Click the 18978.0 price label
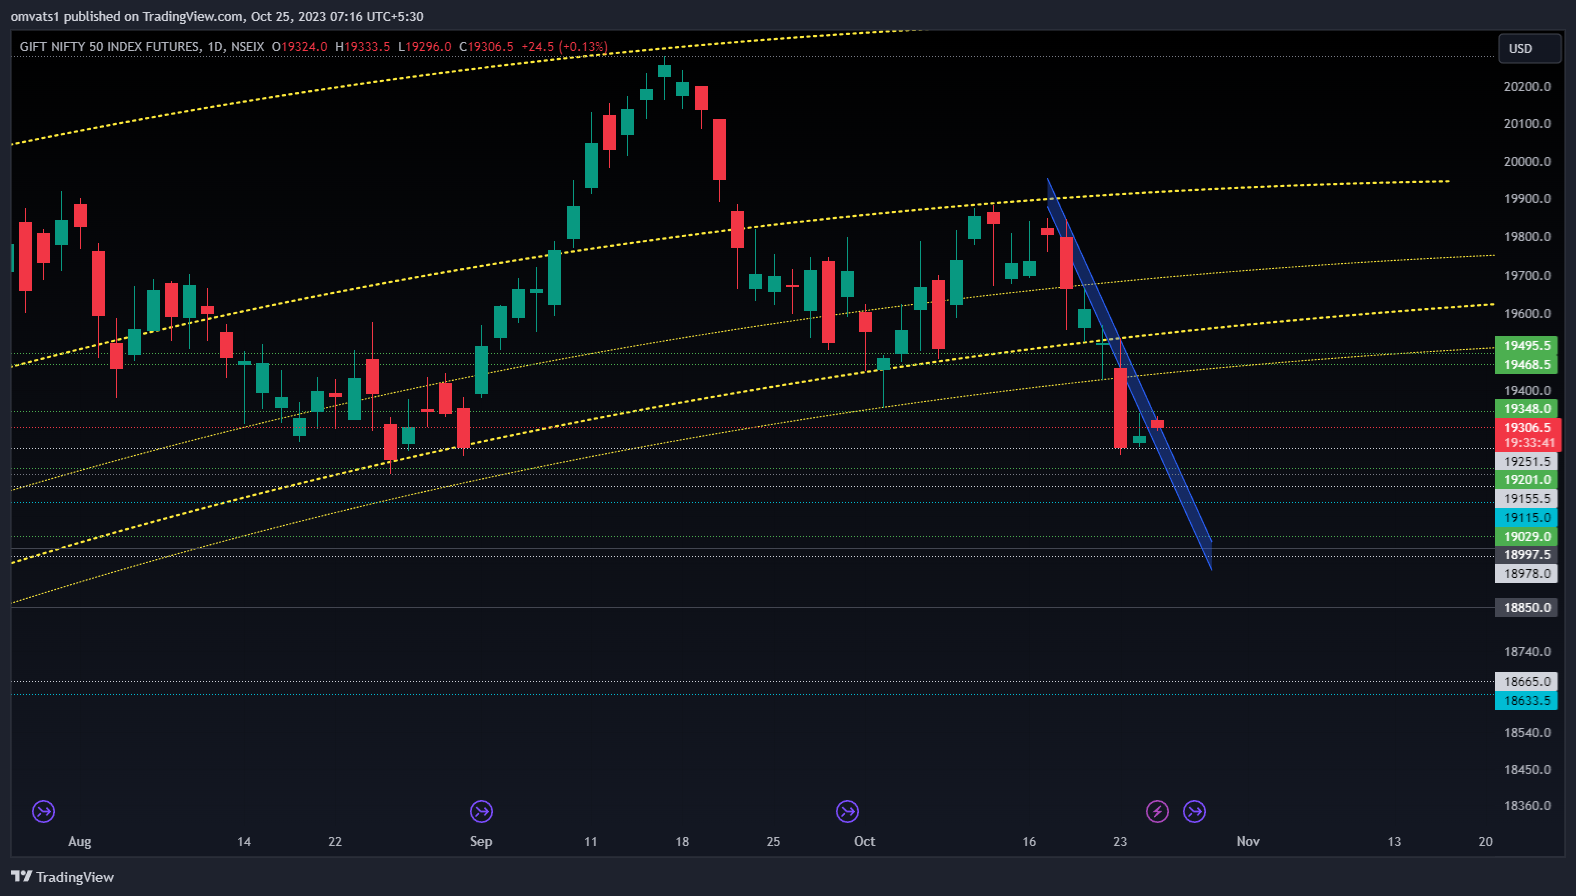The image size is (1576, 896). (x=1526, y=574)
